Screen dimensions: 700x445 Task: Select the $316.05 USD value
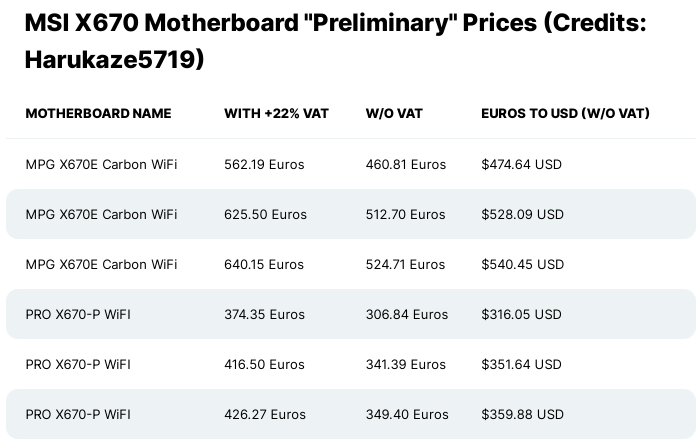click(521, 314)
